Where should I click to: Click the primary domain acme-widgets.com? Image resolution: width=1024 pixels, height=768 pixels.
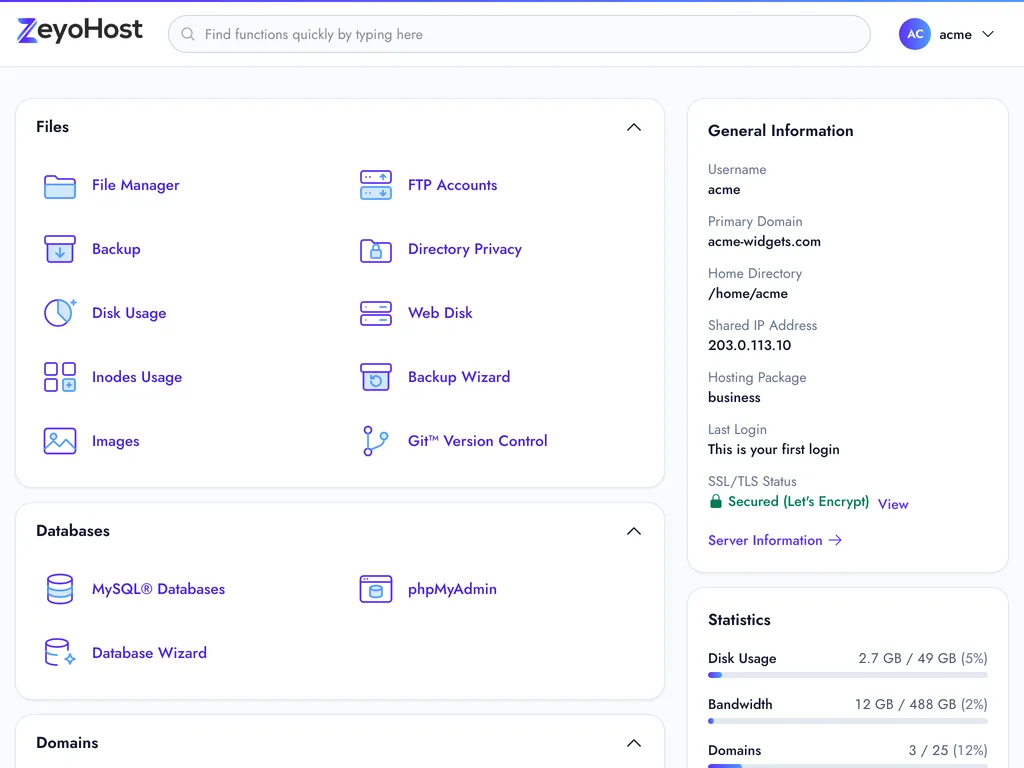pos(764,242)
